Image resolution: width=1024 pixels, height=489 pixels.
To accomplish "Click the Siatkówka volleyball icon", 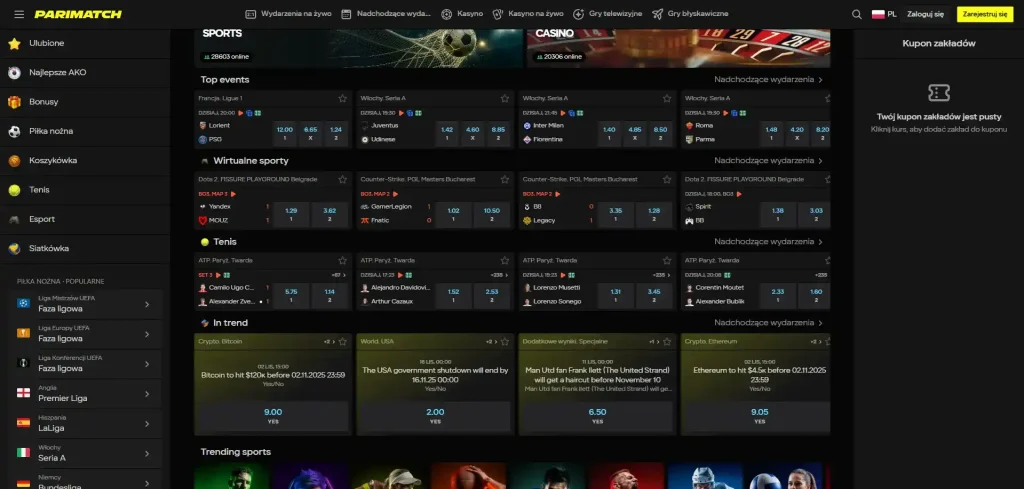I will point(14,248).
